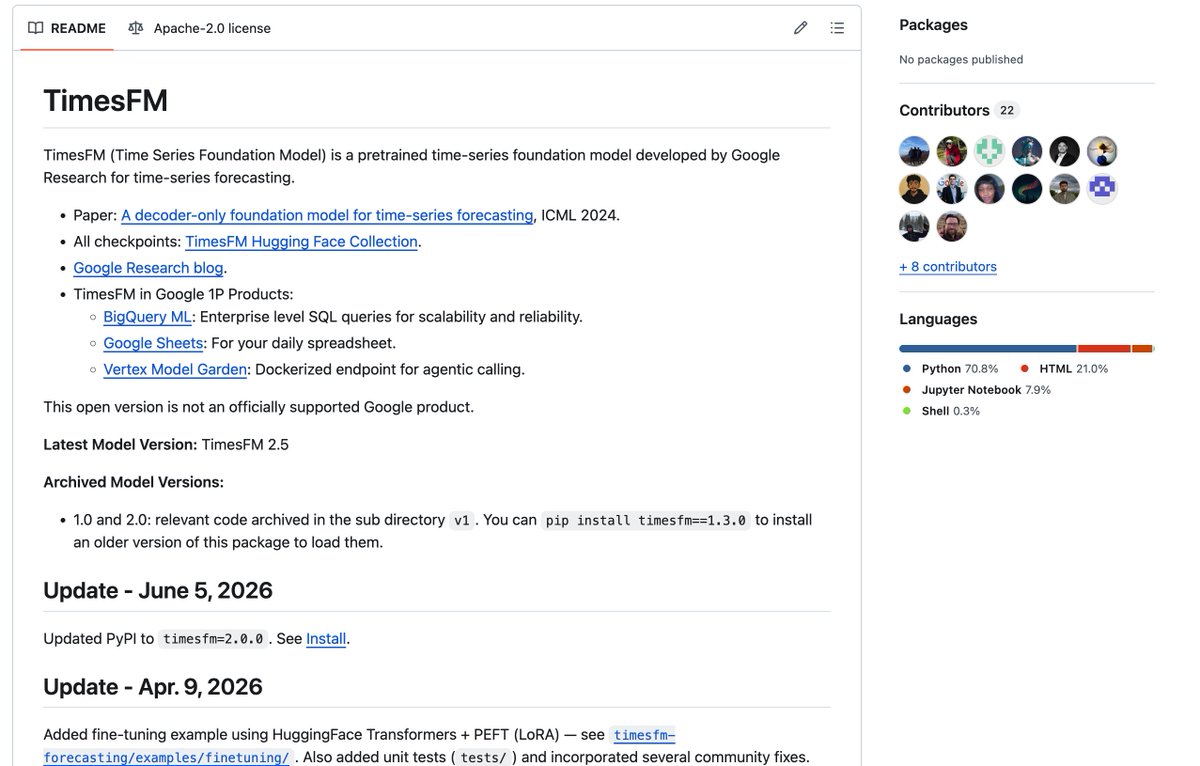Open the Google Research blog link
The height and width of the screenshot is (766, 1200).
click(148, 268)
